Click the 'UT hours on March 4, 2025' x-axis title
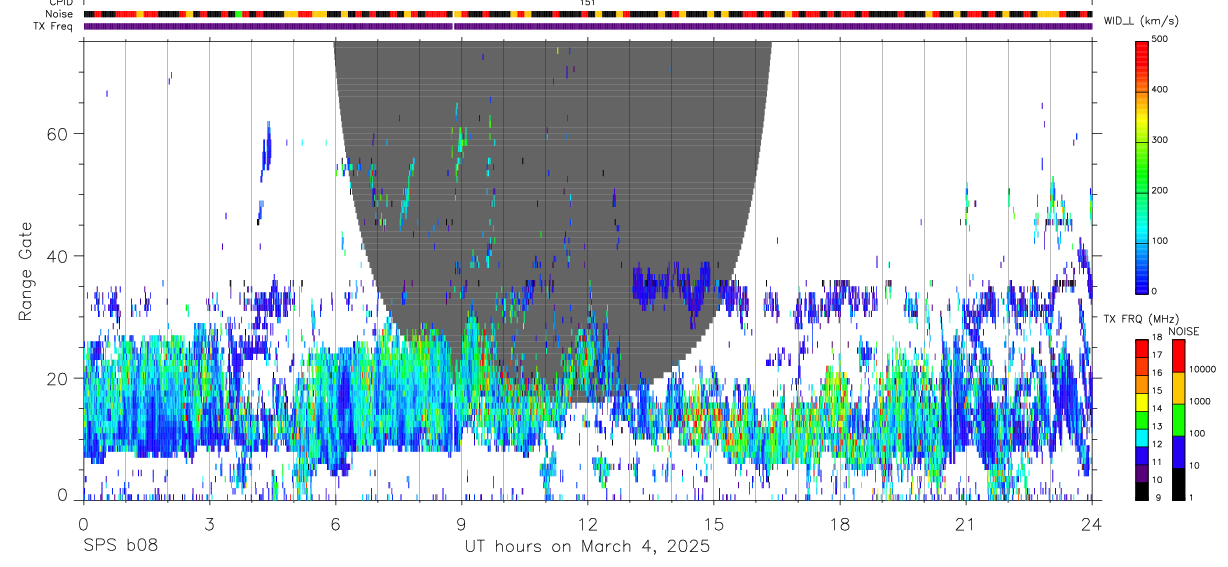This screenshot has height=567, width=1228. 587,547
